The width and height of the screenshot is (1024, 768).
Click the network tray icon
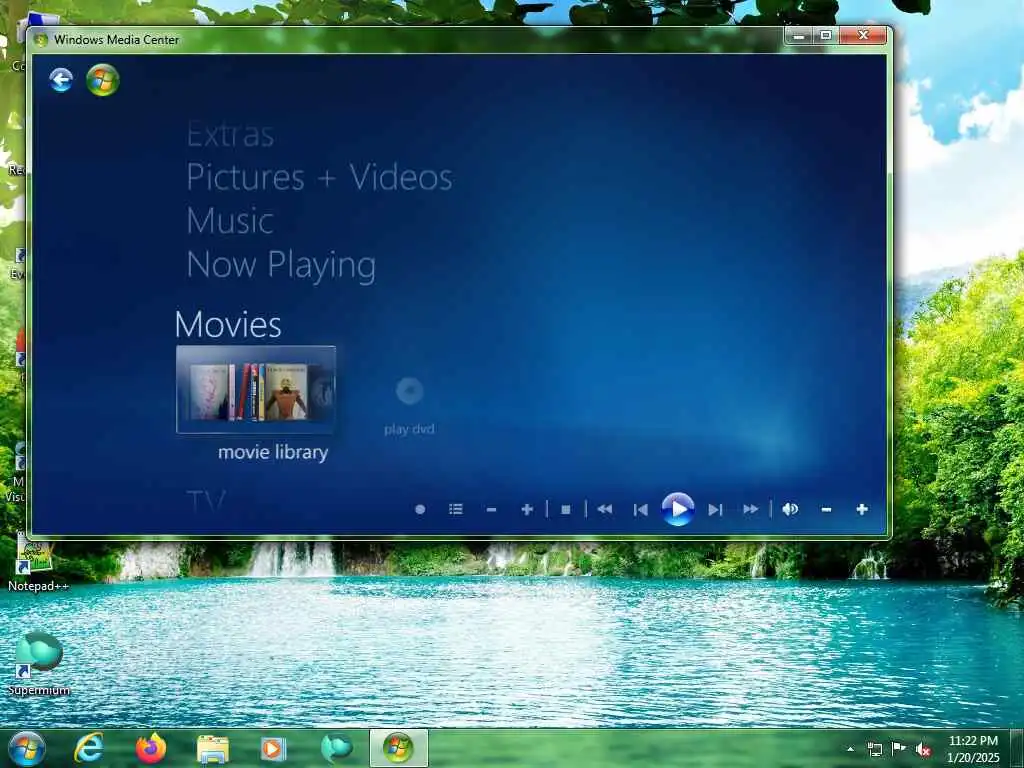pos(874,749)
